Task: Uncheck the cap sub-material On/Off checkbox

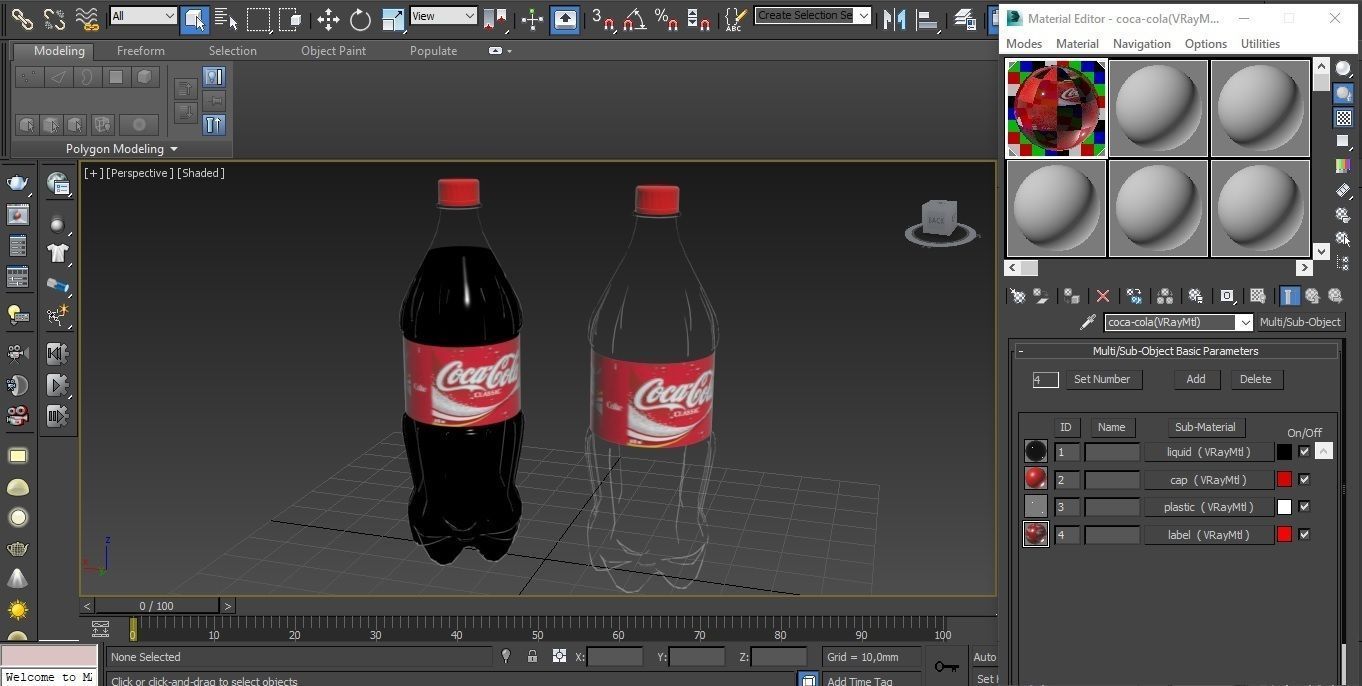Action: click(x=1304, y=479)
